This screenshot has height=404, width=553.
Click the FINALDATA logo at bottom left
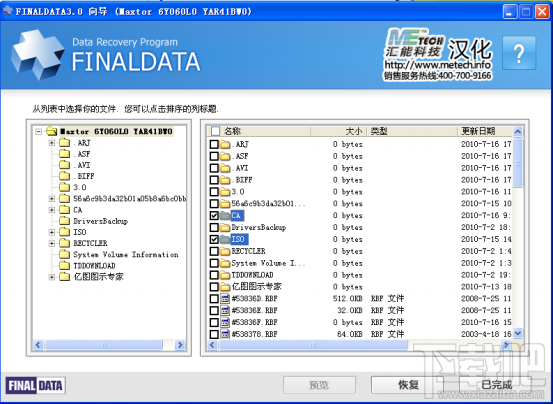[x=36, y=385]
